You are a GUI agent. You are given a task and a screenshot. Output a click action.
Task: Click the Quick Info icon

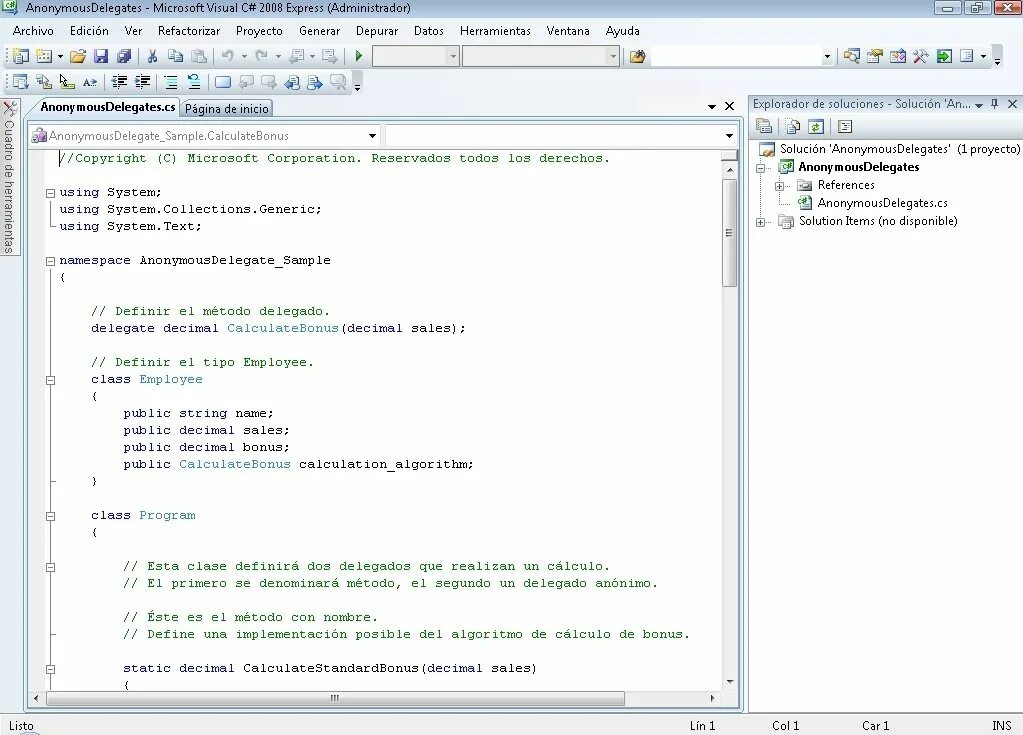tap(67, 82)
